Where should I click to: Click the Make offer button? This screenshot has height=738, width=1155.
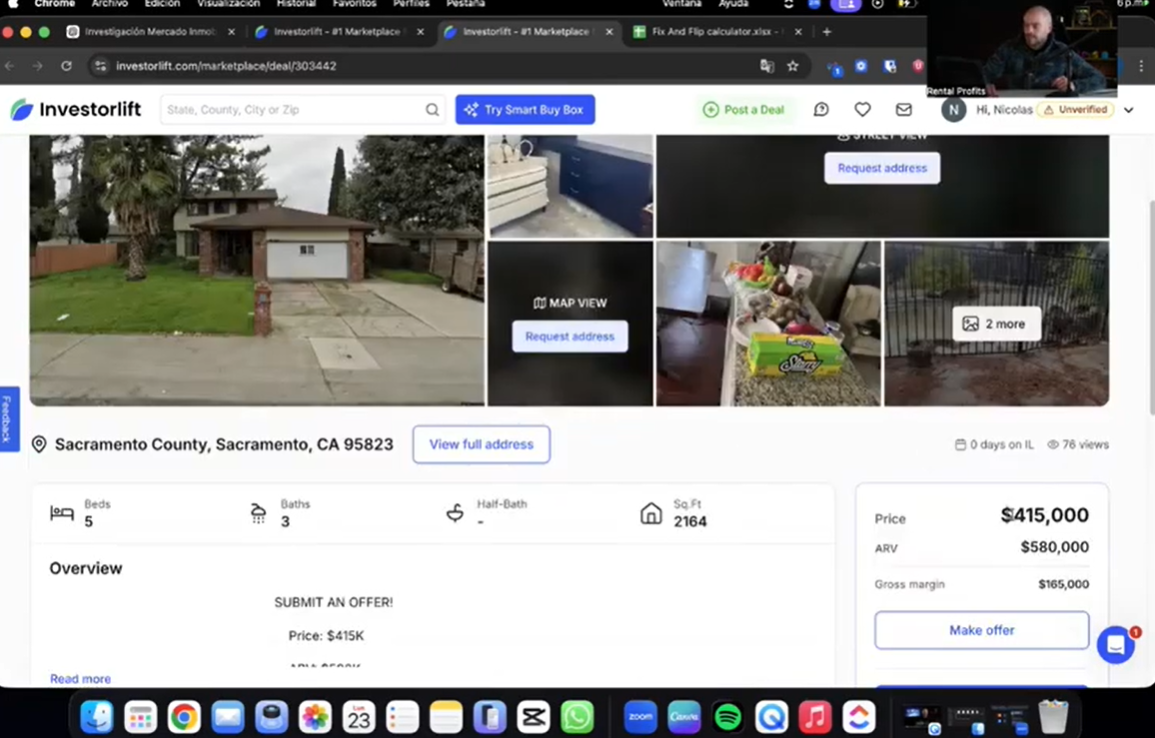981,630
